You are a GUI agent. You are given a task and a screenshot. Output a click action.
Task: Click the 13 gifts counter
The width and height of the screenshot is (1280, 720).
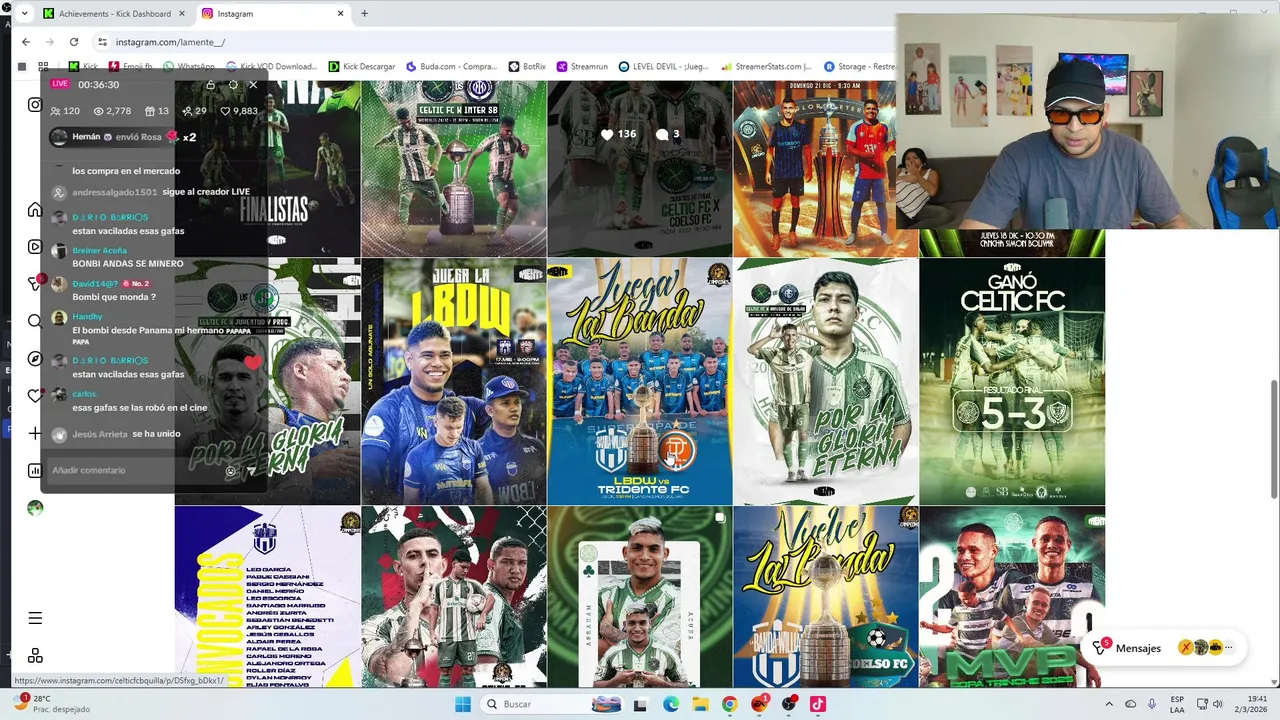(157, 111)
